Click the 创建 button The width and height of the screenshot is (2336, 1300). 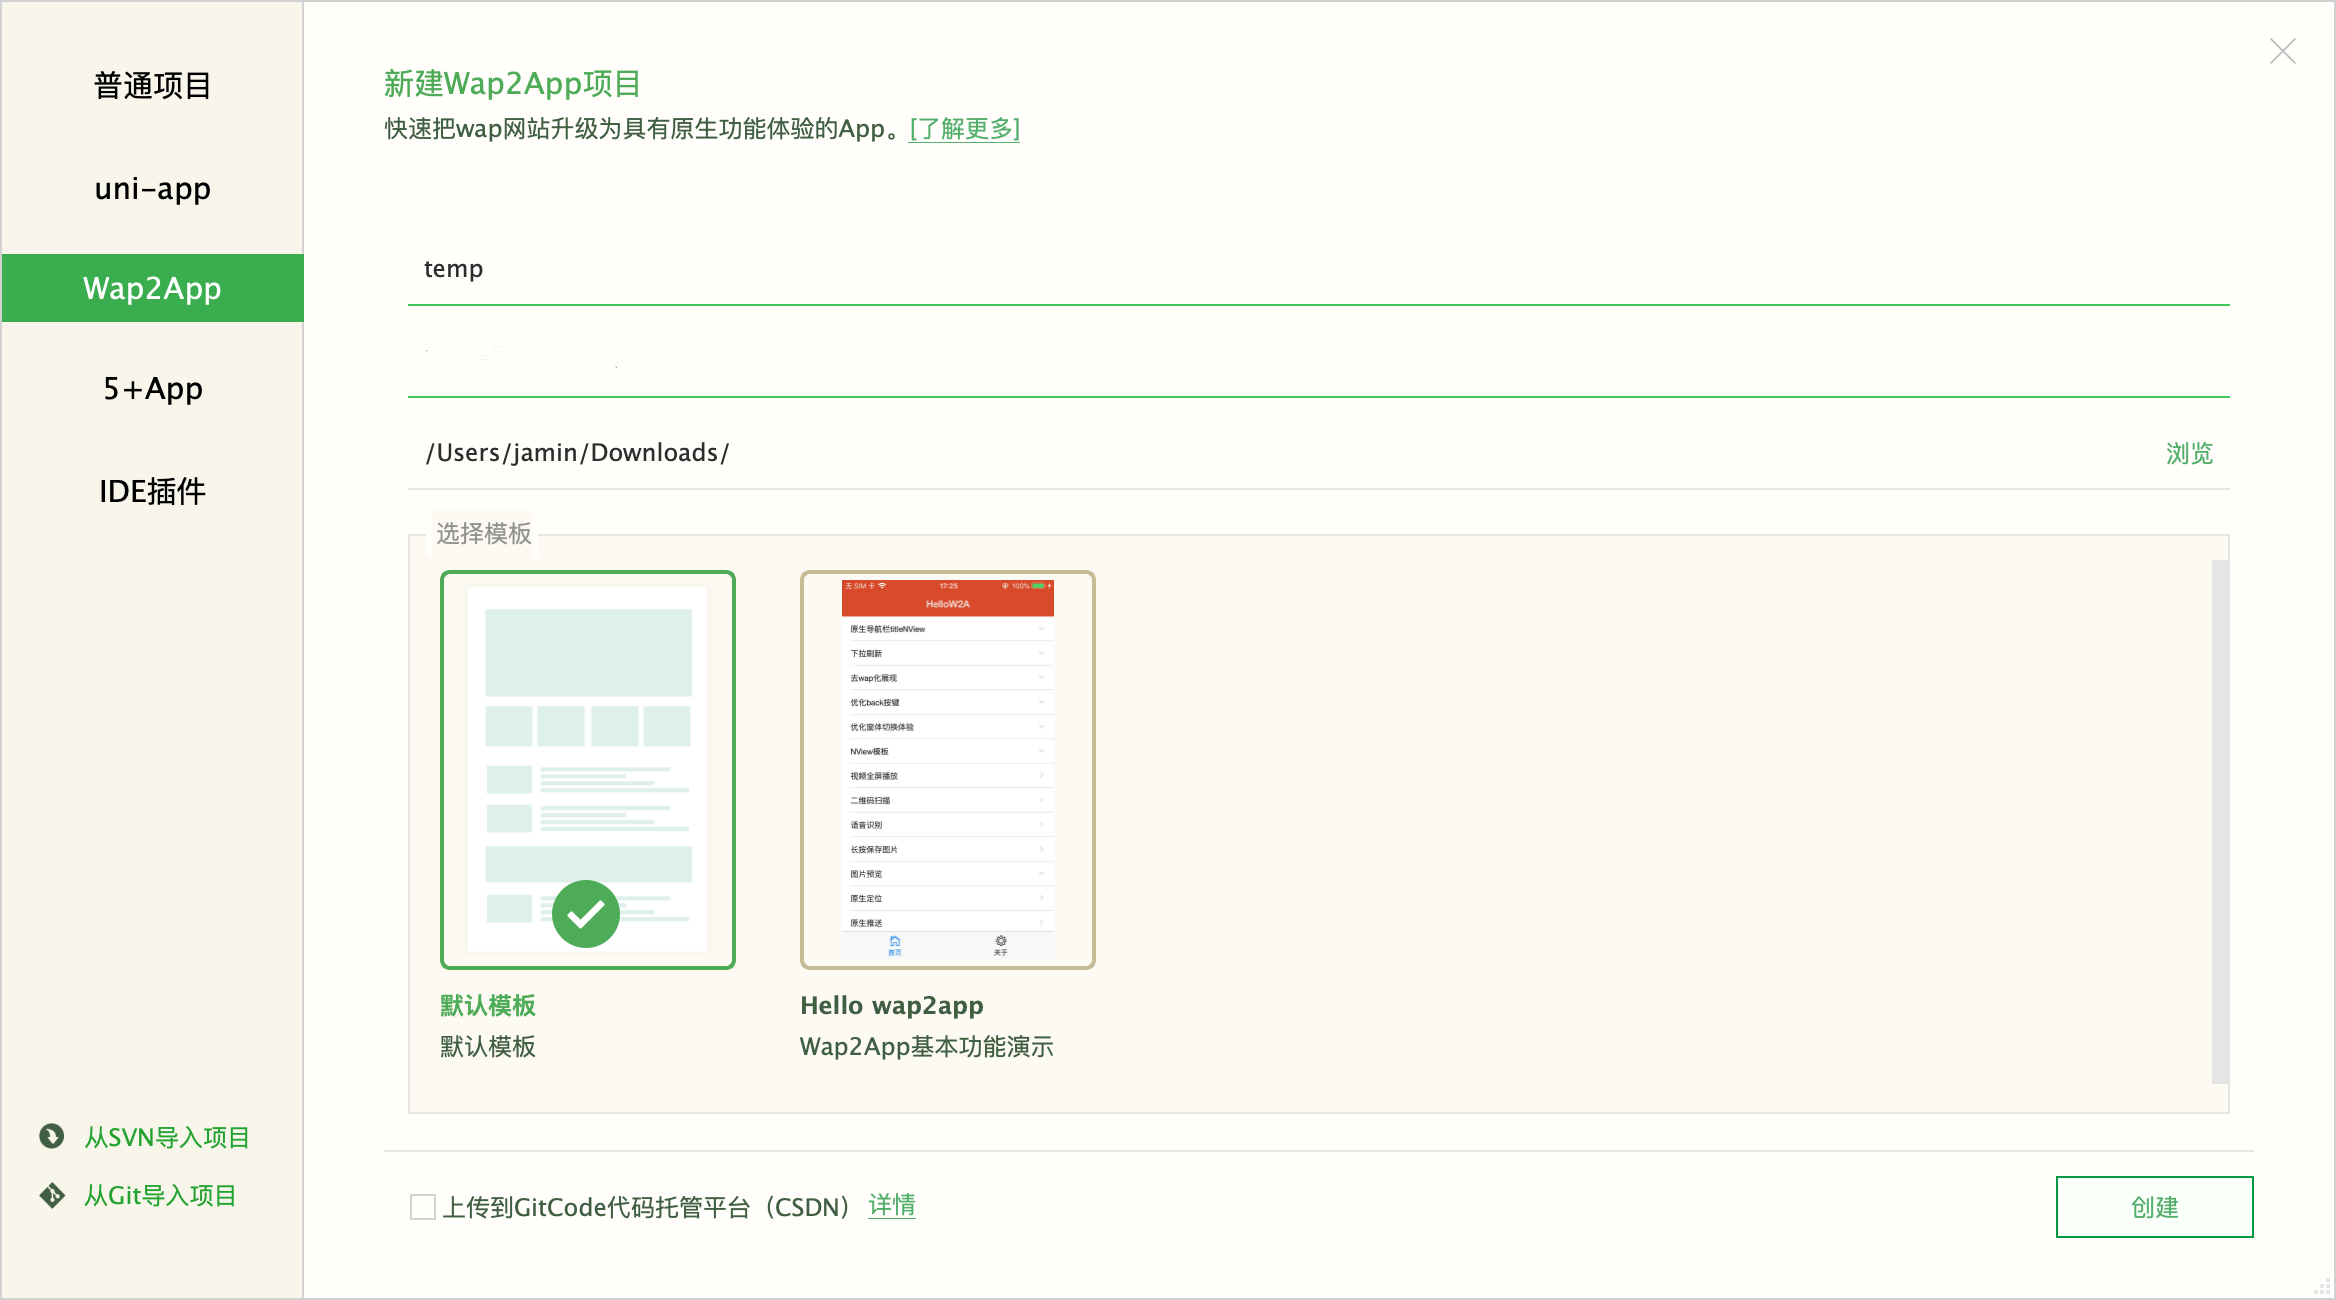click(2154, 1207)
